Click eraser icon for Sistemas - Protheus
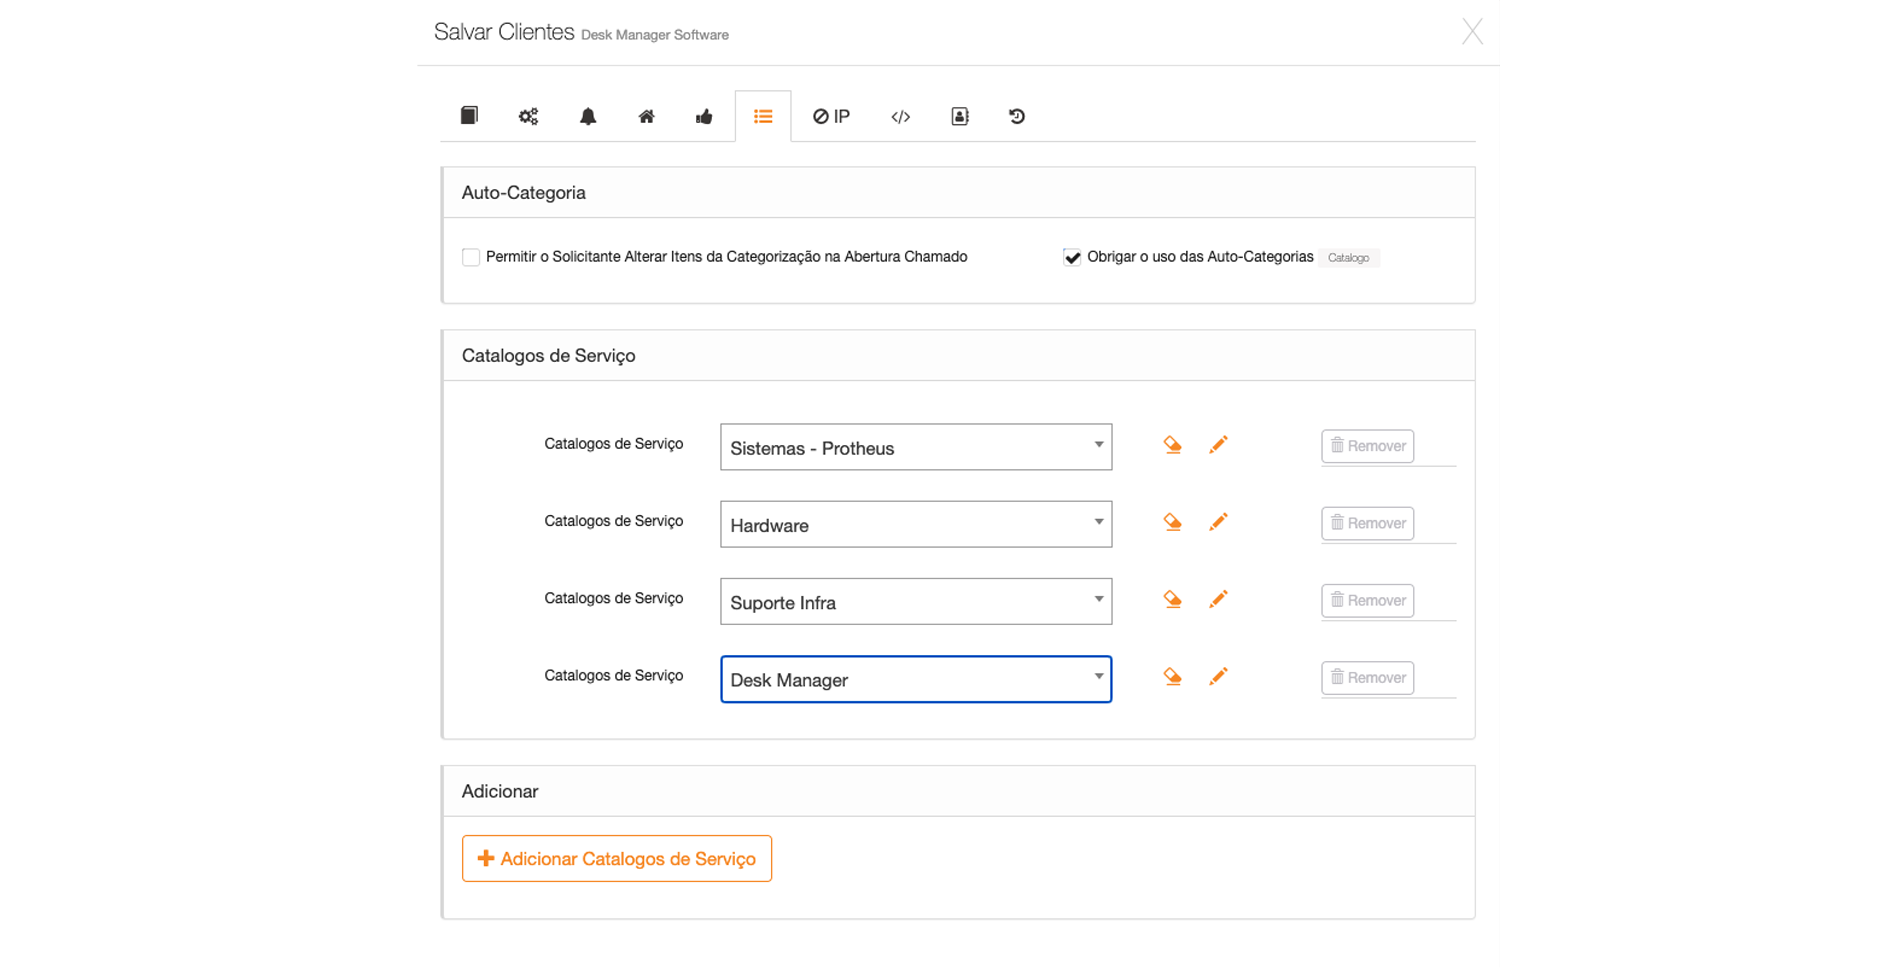Screen dimensions: 1903x969 (1172, 445)
